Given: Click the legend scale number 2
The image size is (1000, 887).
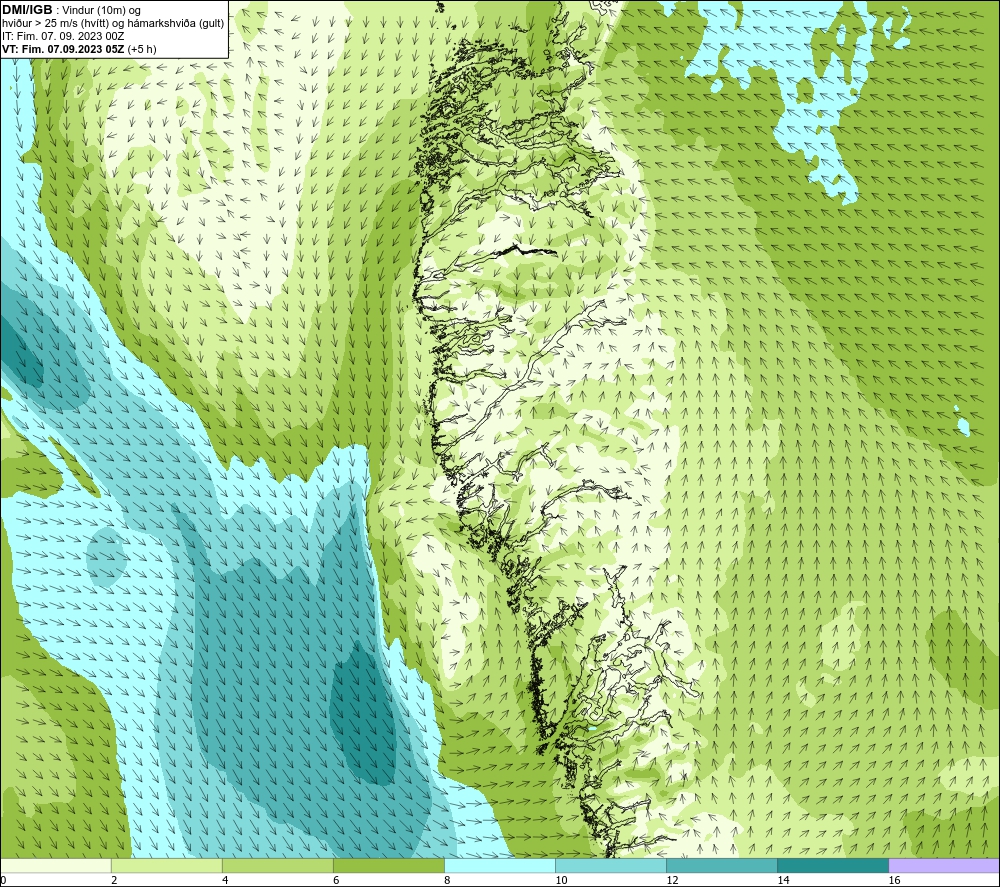Looking at the screenshot, I should (x=114, y=880).
